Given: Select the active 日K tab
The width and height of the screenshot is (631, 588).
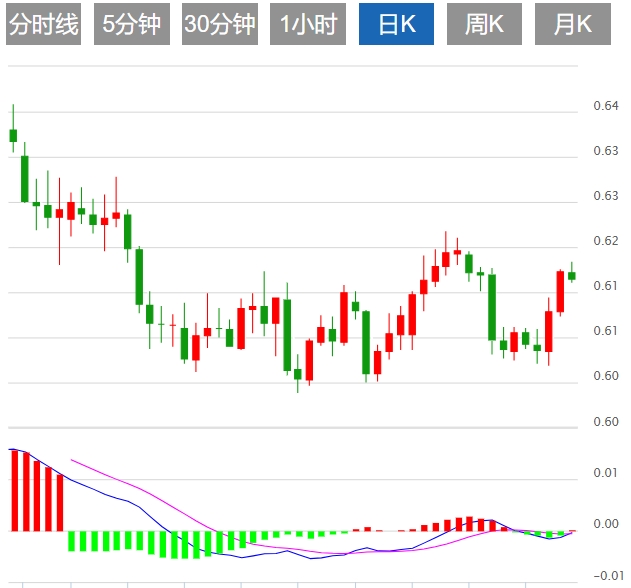Looking at the screenshot, I should click(396, 24).
